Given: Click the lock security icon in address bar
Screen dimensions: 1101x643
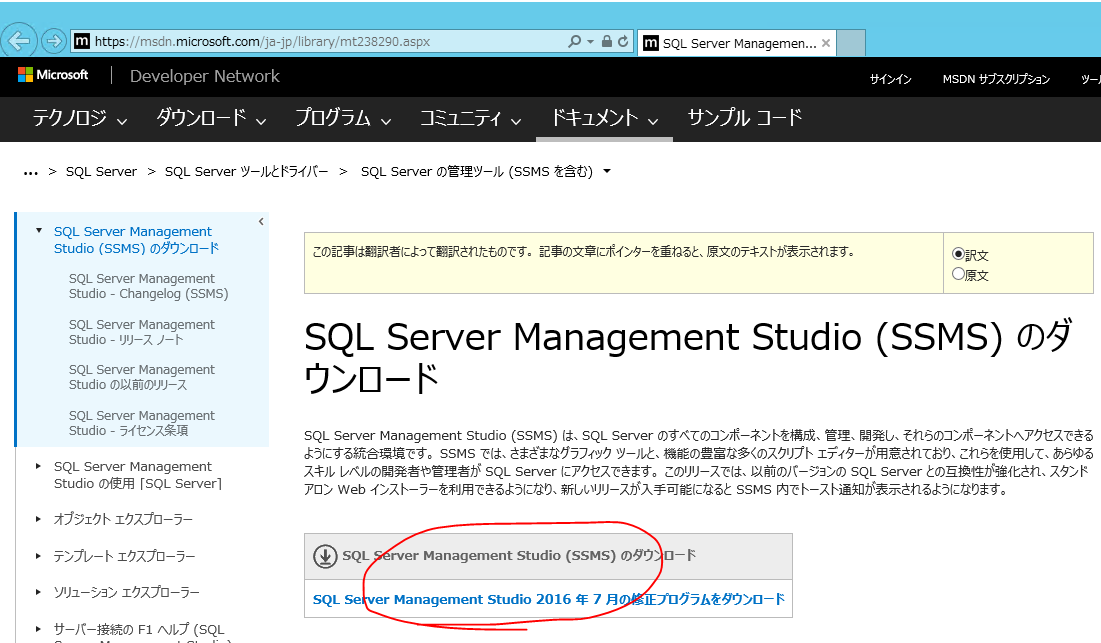Looking at the screenshot, I should click(x=607, y=41).
